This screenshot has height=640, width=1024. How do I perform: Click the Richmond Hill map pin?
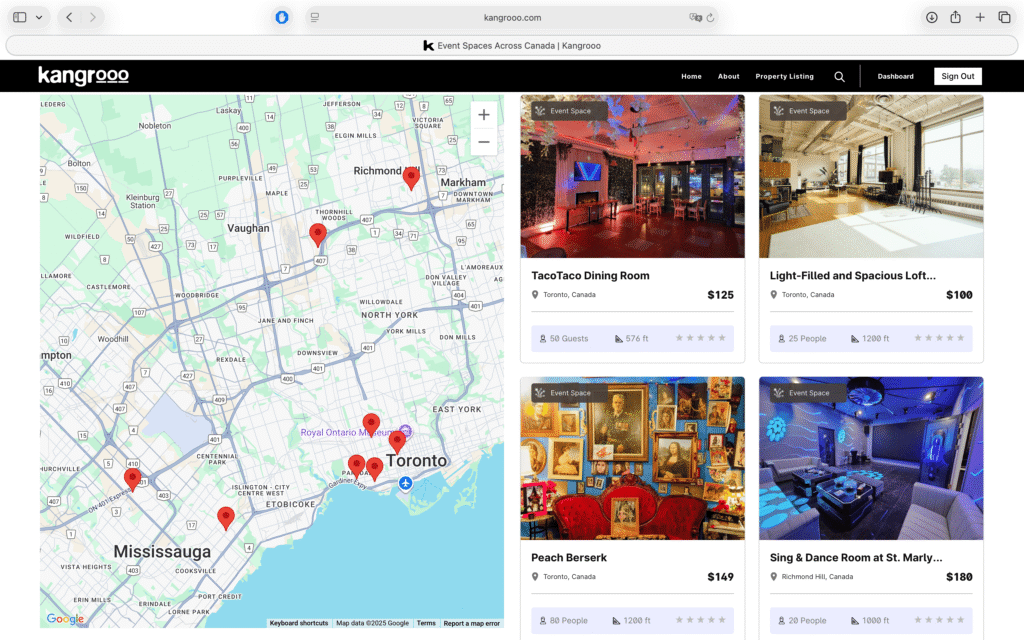(x=411, y=178)
